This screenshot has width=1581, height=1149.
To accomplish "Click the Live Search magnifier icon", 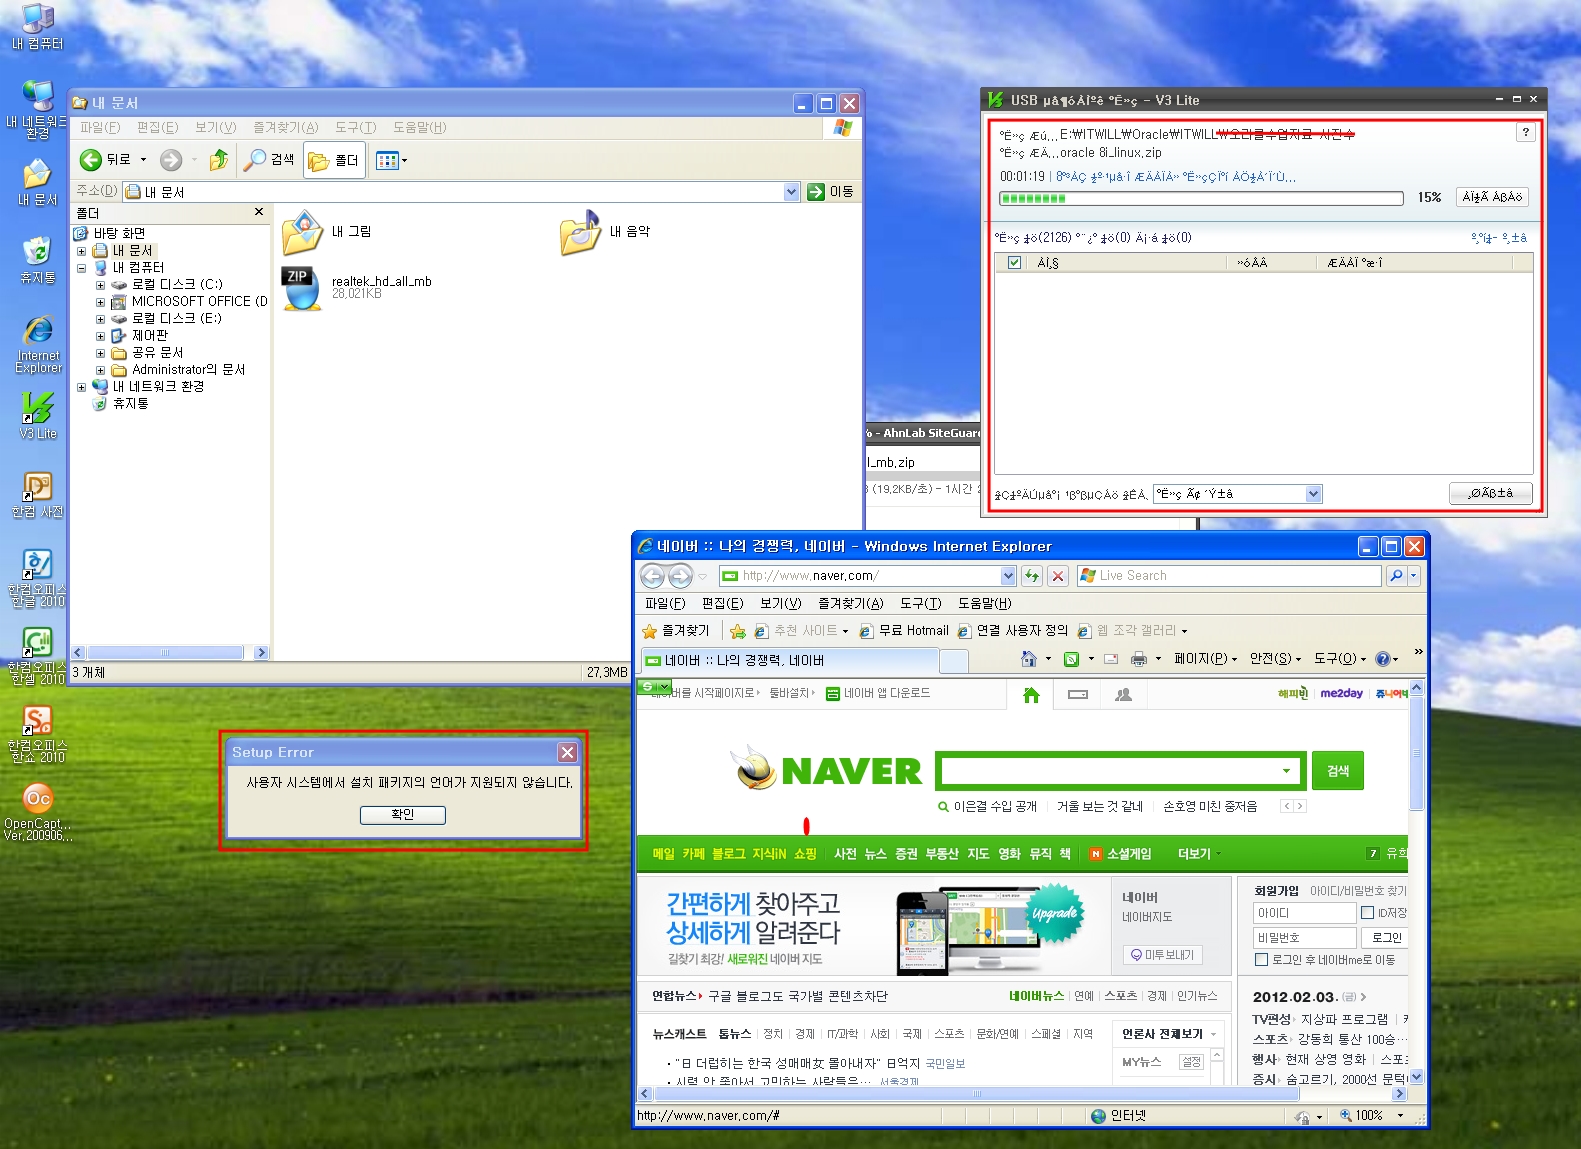I will point(1397,576).
